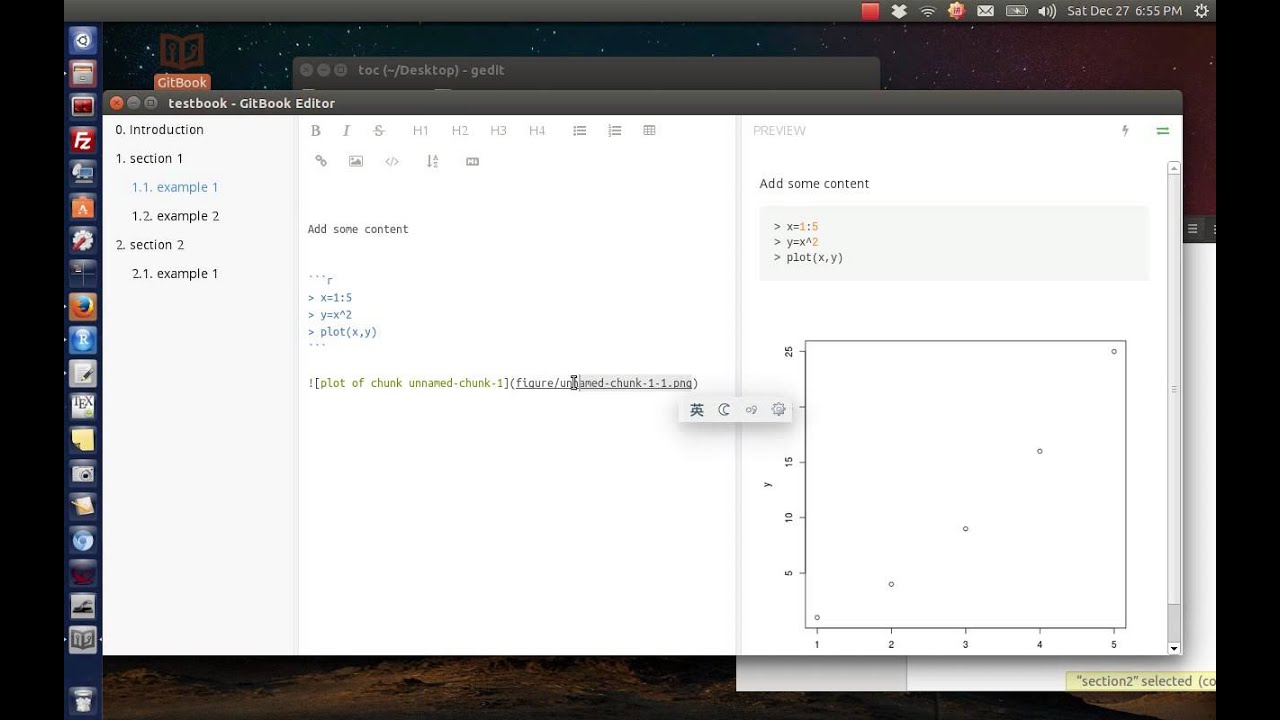Click the PREVIEW panel label
The image size is (1280, 720).
(x=779, y=131)
